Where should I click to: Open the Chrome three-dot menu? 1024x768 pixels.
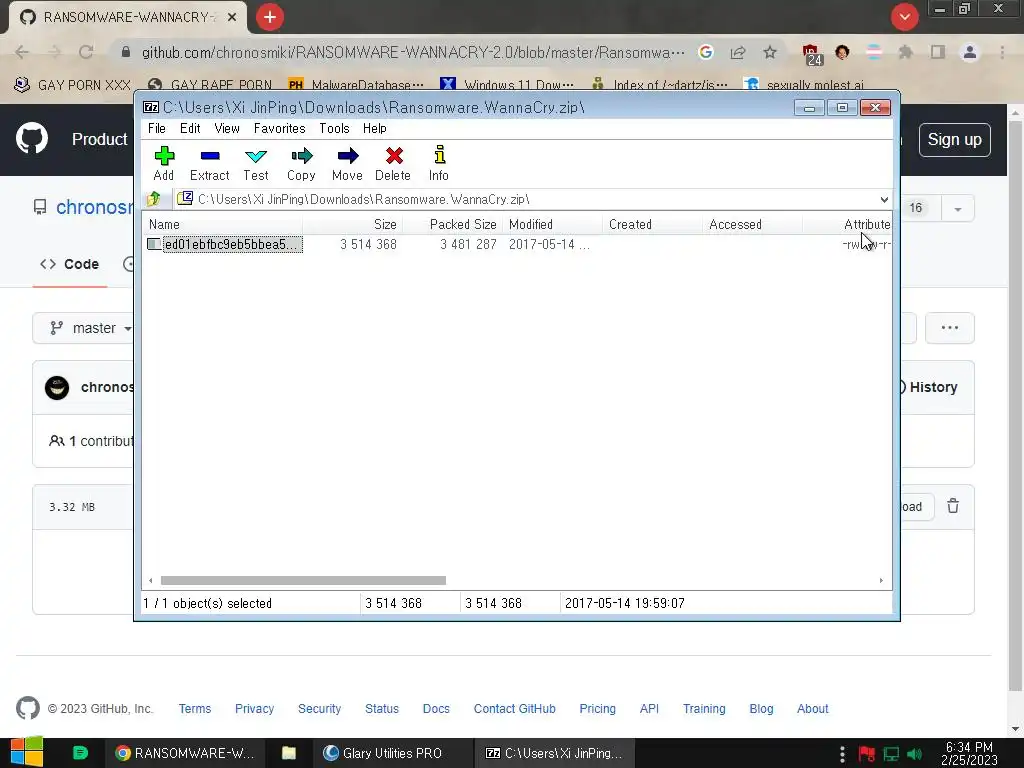[1002, 52]
